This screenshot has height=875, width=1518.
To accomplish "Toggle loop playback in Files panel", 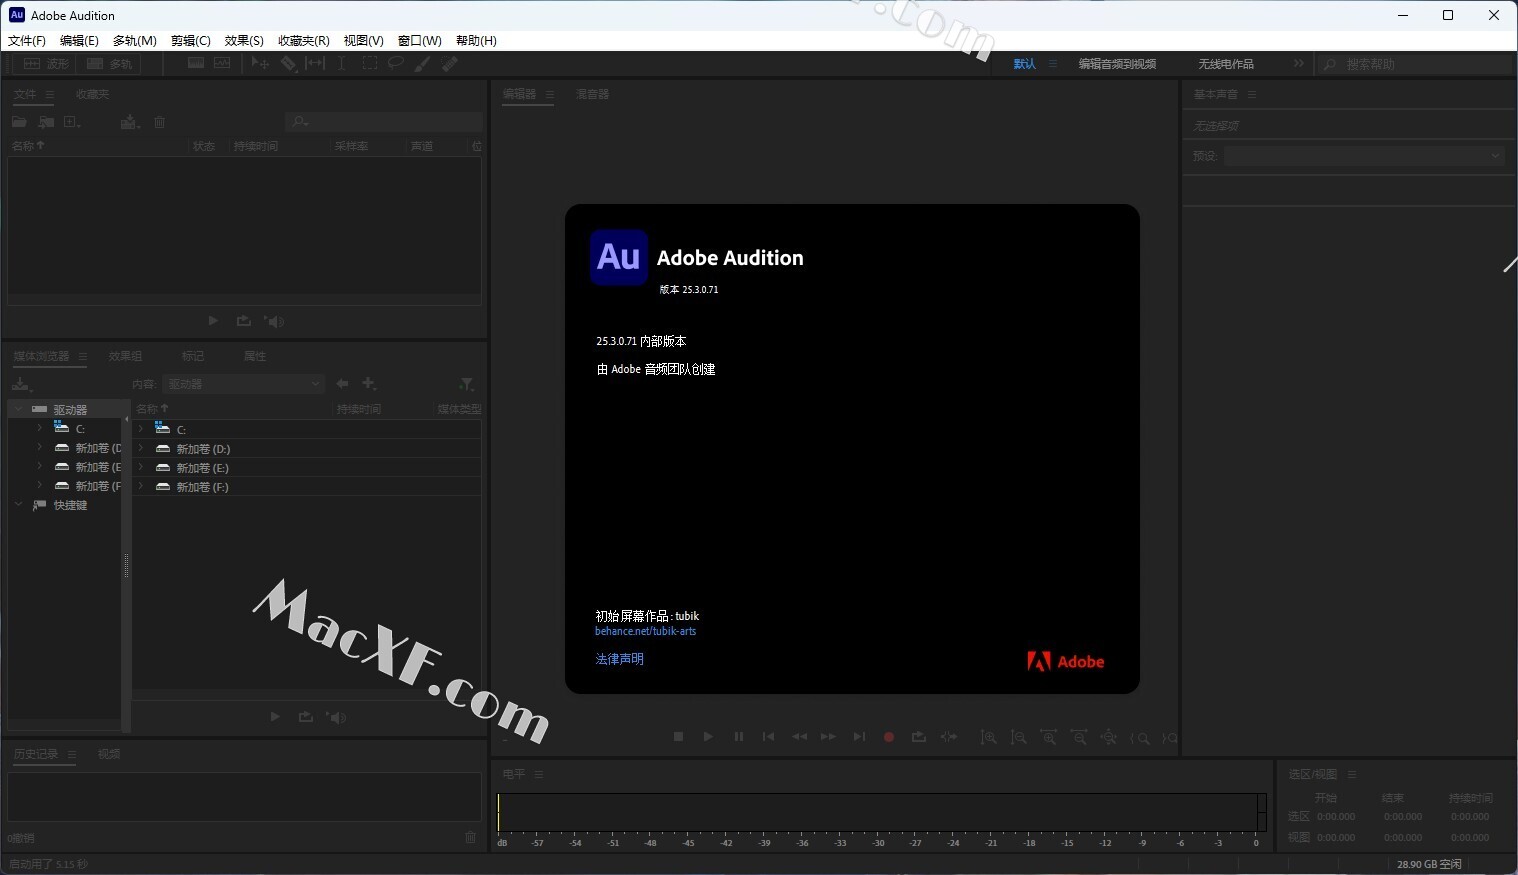I will point(244,321).
